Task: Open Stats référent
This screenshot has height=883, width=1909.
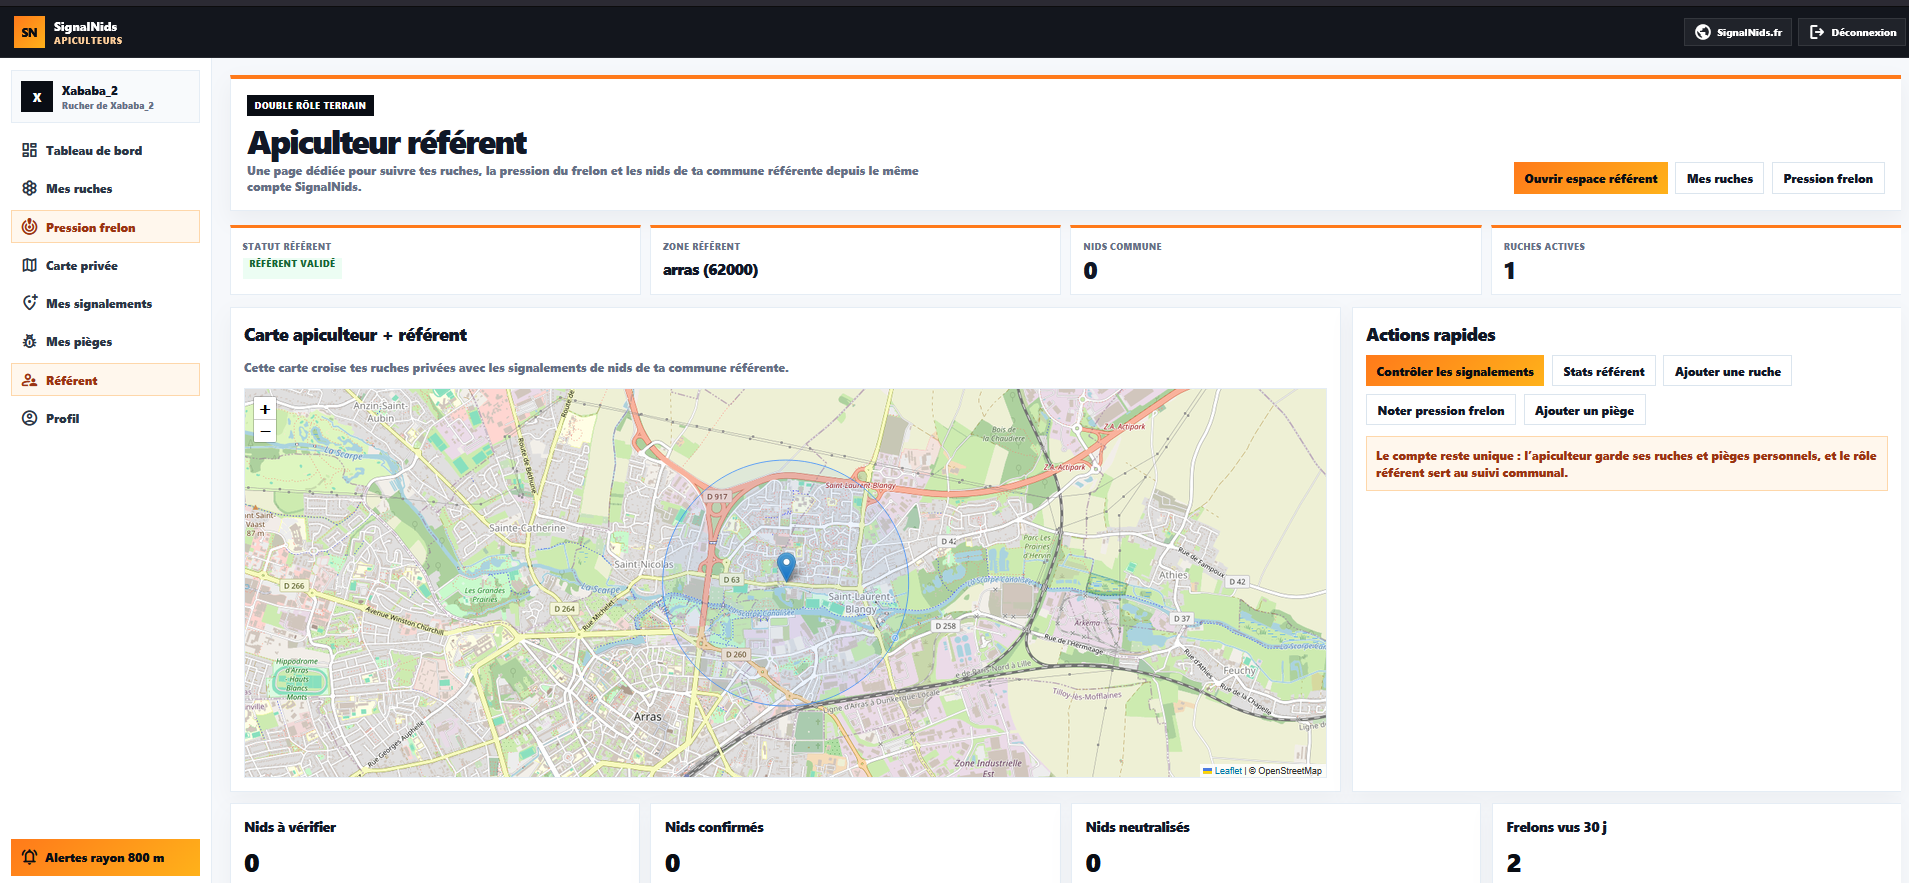Action: click(x=1603, y=371)
